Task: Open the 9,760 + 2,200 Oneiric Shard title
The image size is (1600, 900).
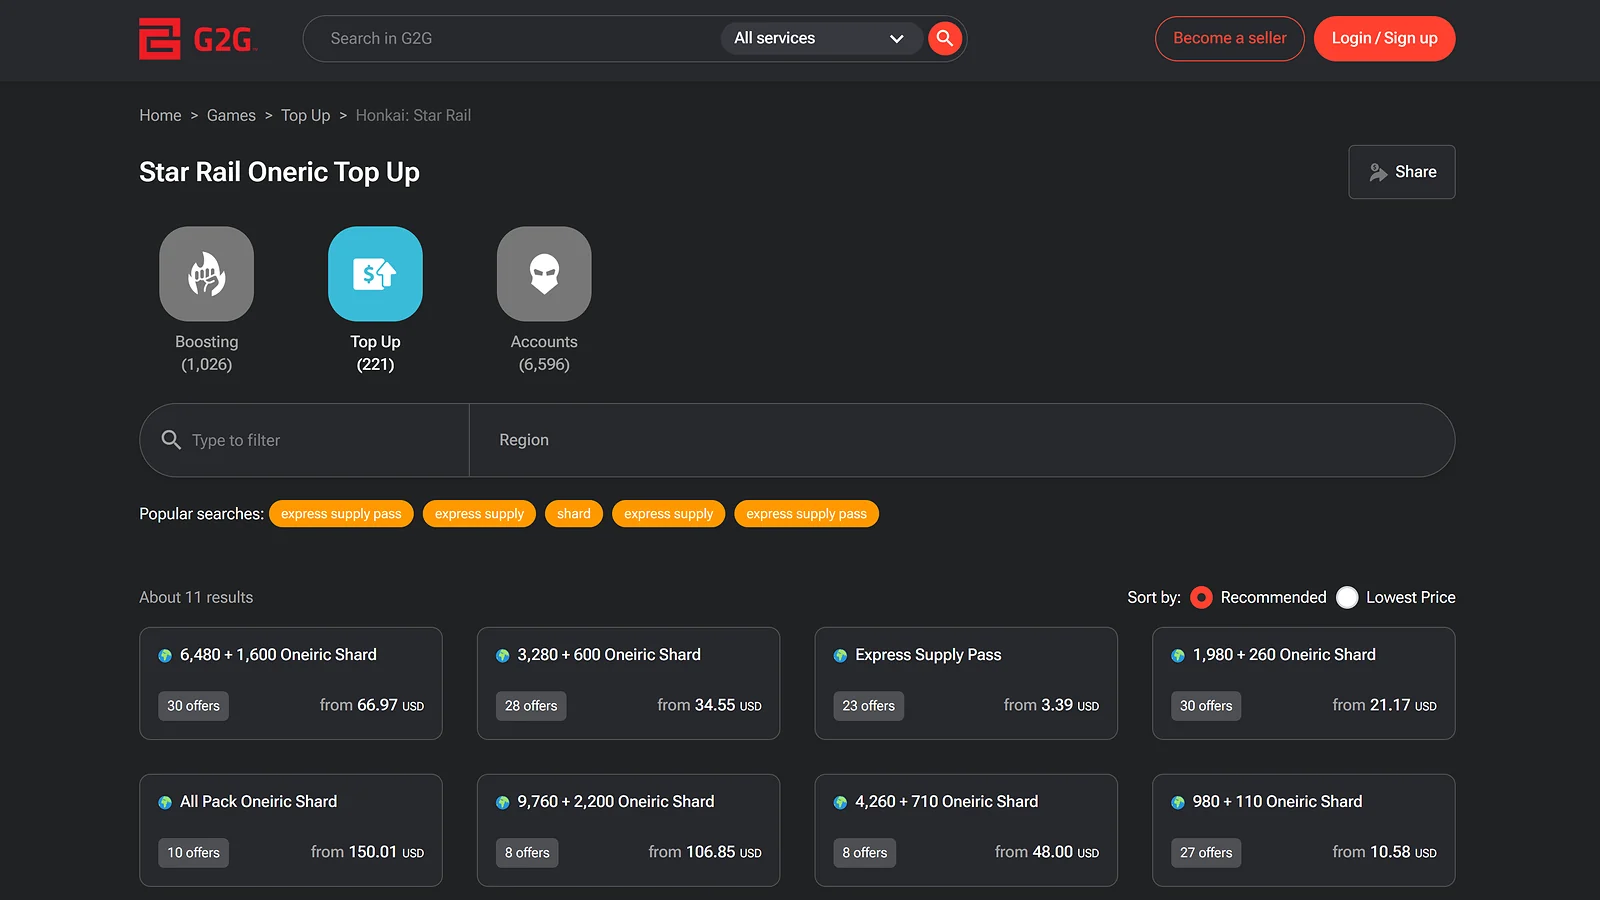Action: pyautogui.click(x=616, y=802)
